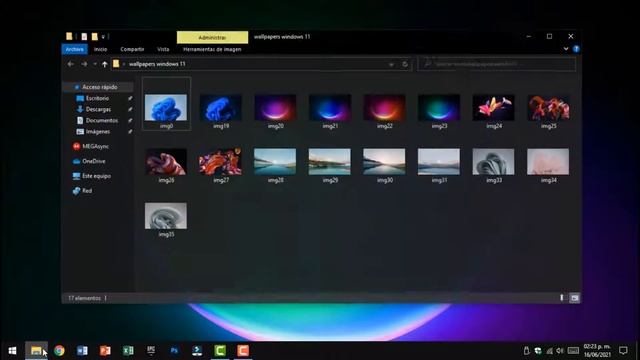
Task: Open Imágenes in the sidebar
Action: 98,131
